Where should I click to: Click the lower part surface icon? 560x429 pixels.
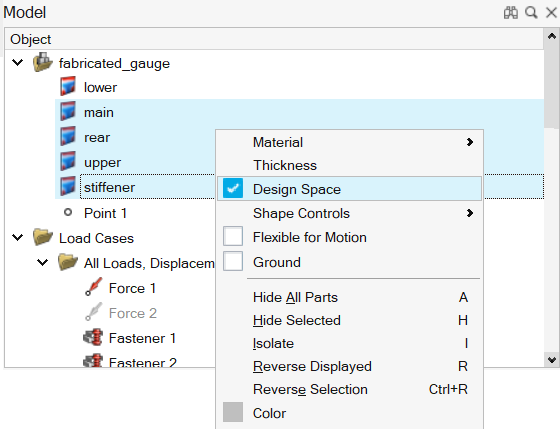coord(68,86)
